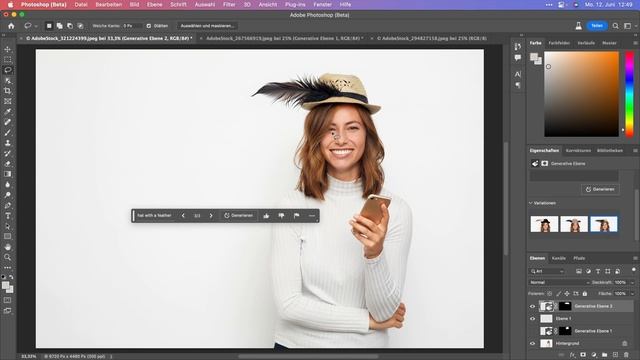
Task: Delete layer using trash icon in Layers panel
Action: click(x=626, y=355)
